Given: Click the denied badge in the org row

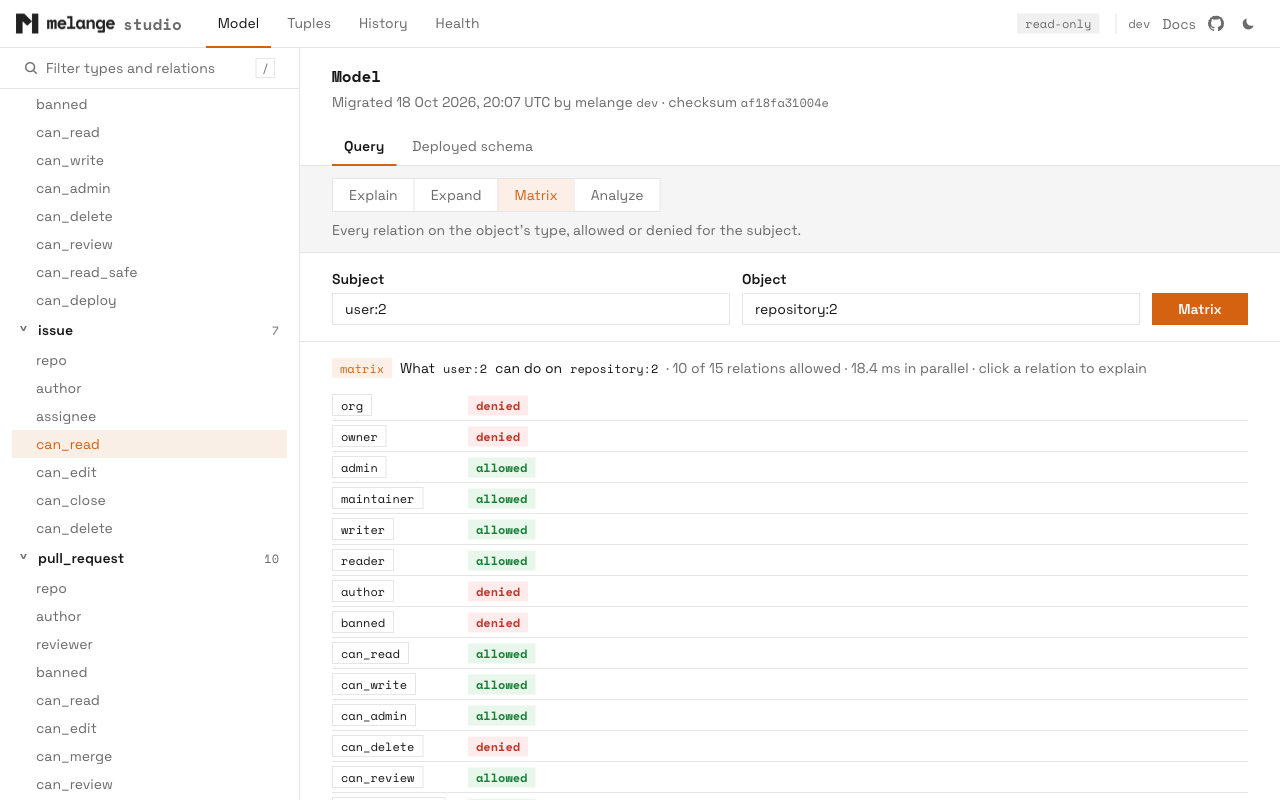Looking at the screenshot, I should 498,405.
